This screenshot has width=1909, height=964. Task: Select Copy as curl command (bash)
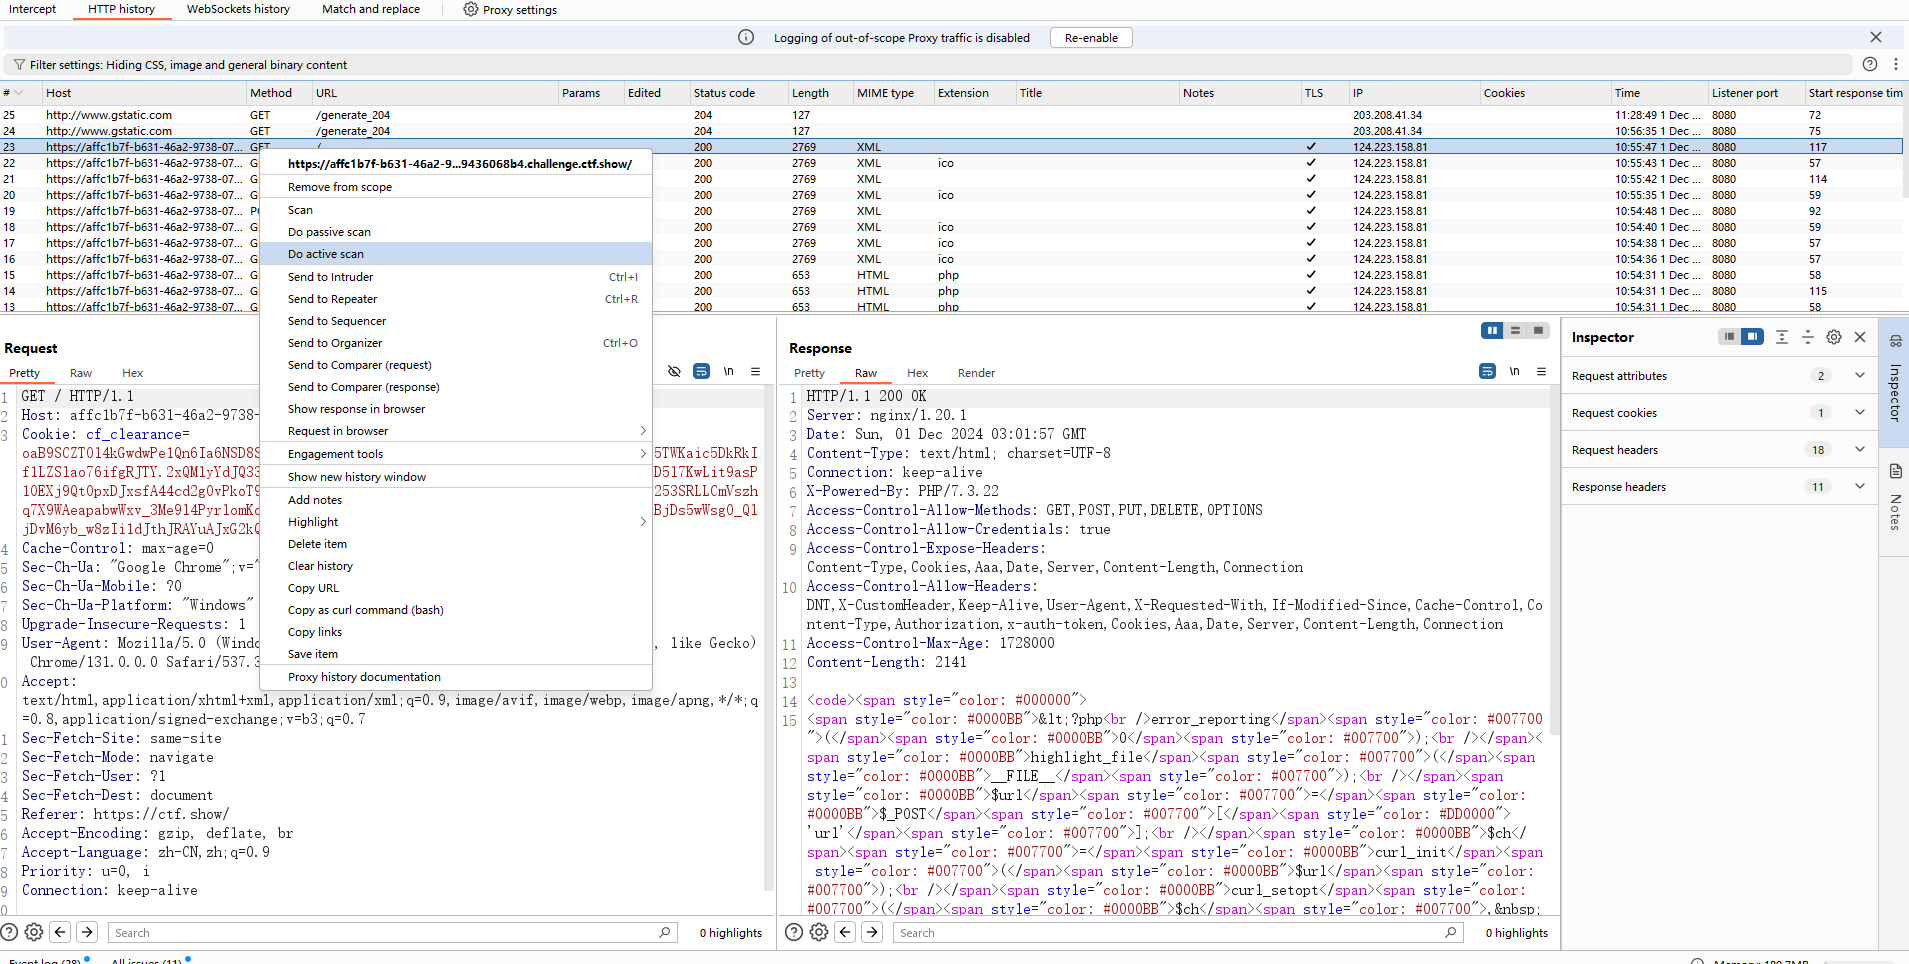[x=456, y=610]
